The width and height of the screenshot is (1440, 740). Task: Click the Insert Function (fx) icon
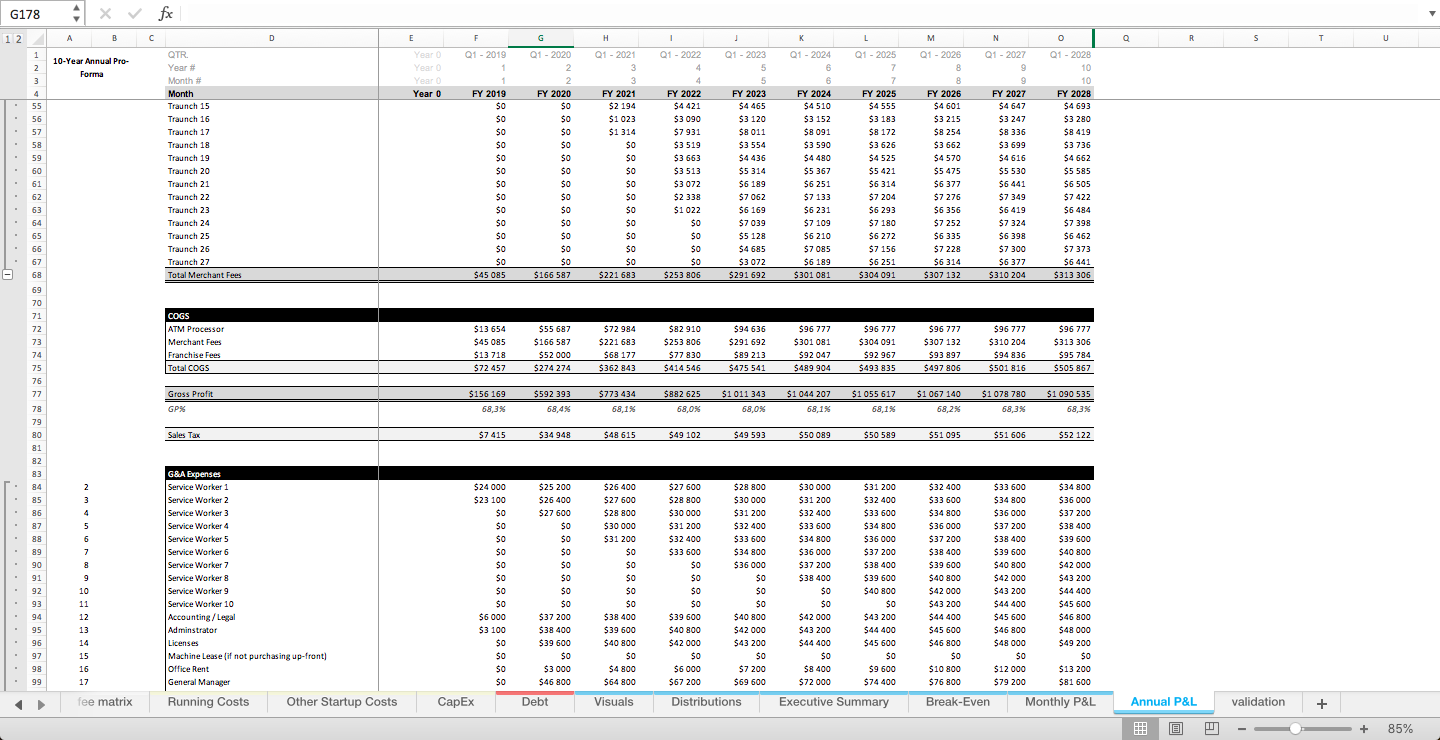[166, 12]
